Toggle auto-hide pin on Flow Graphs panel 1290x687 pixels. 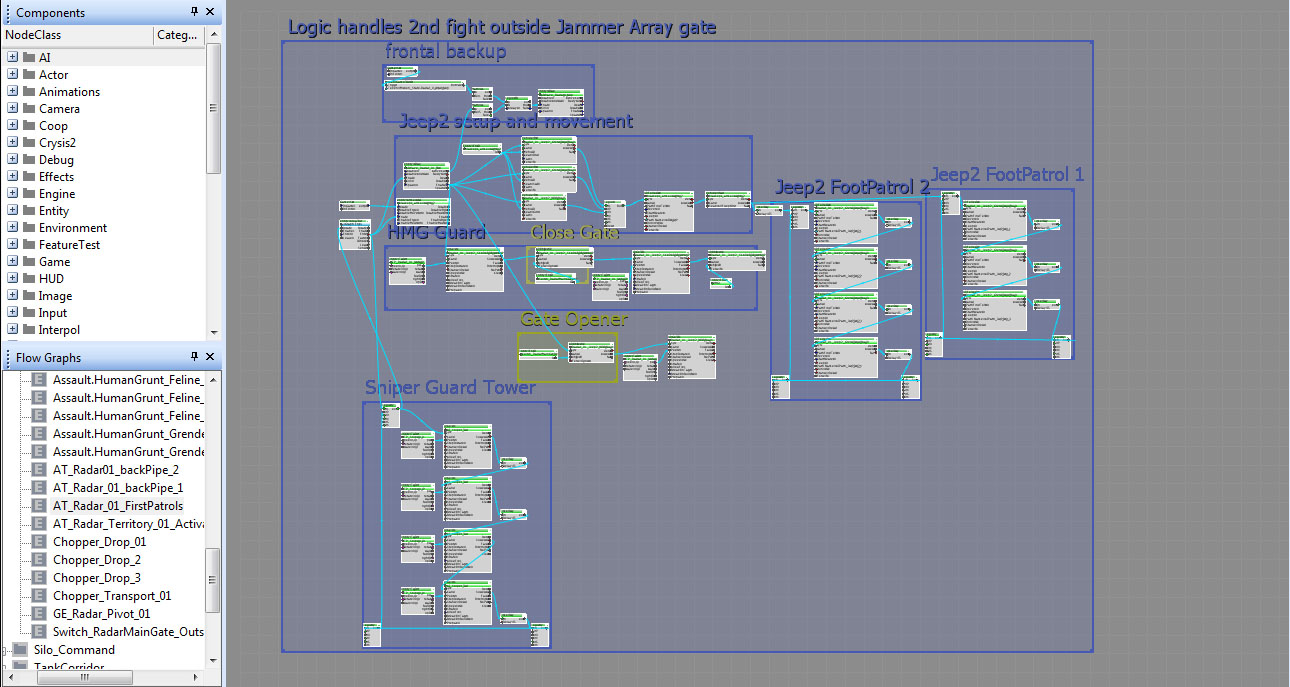click(194, 357)
